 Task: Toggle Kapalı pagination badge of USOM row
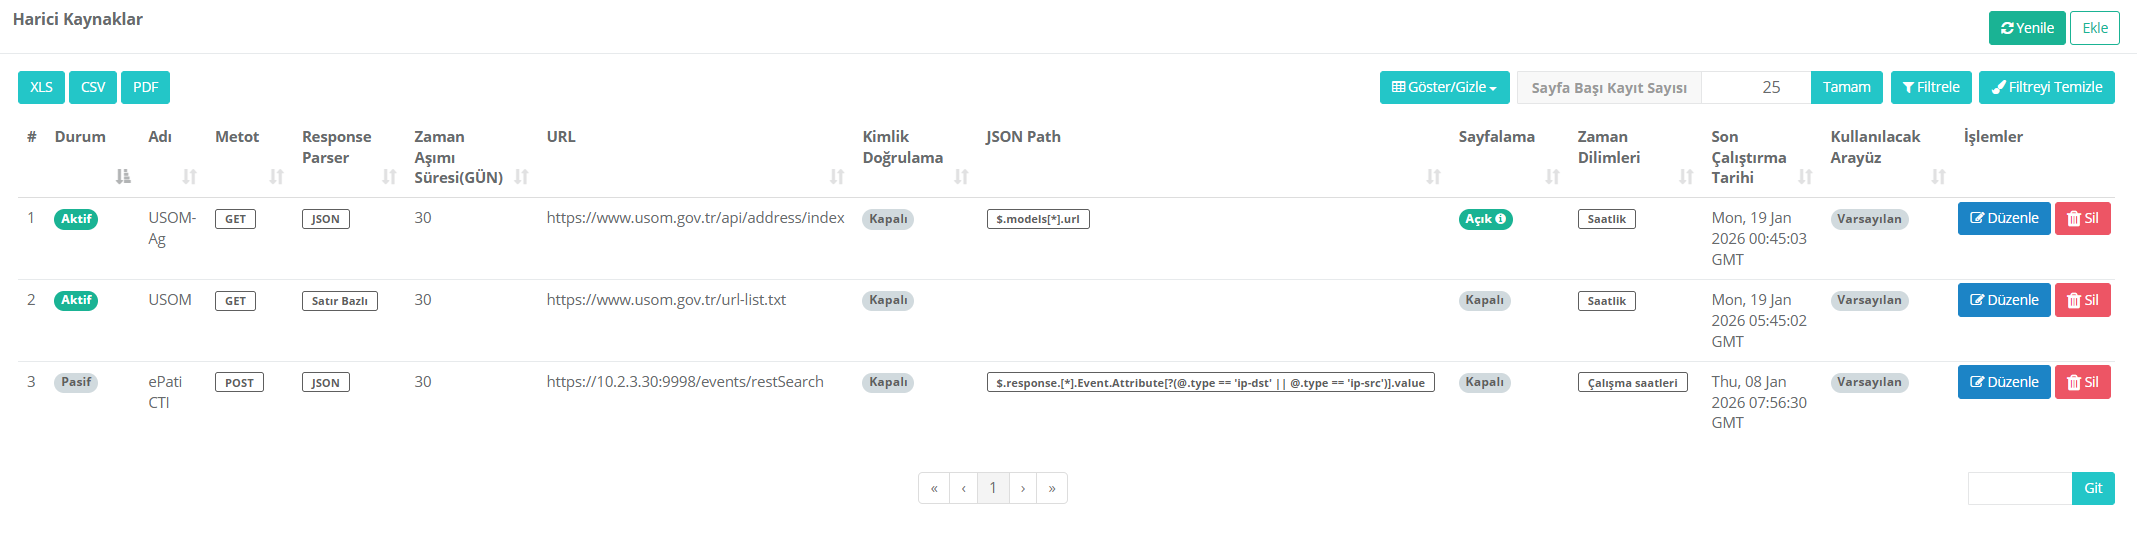pyautogui.click(x=1484, y=300)
